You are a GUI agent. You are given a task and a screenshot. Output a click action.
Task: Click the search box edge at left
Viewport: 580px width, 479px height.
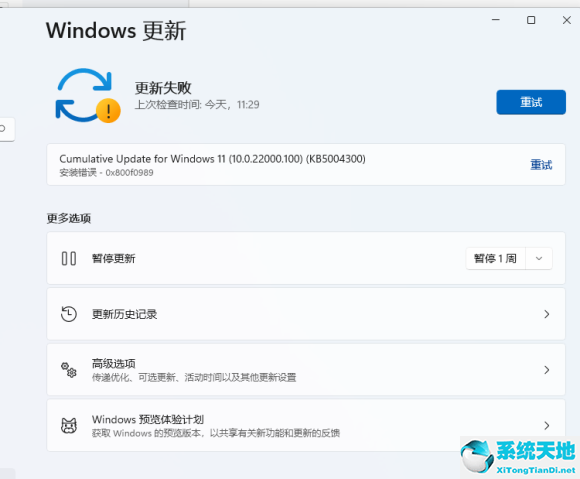pos(7,129)
